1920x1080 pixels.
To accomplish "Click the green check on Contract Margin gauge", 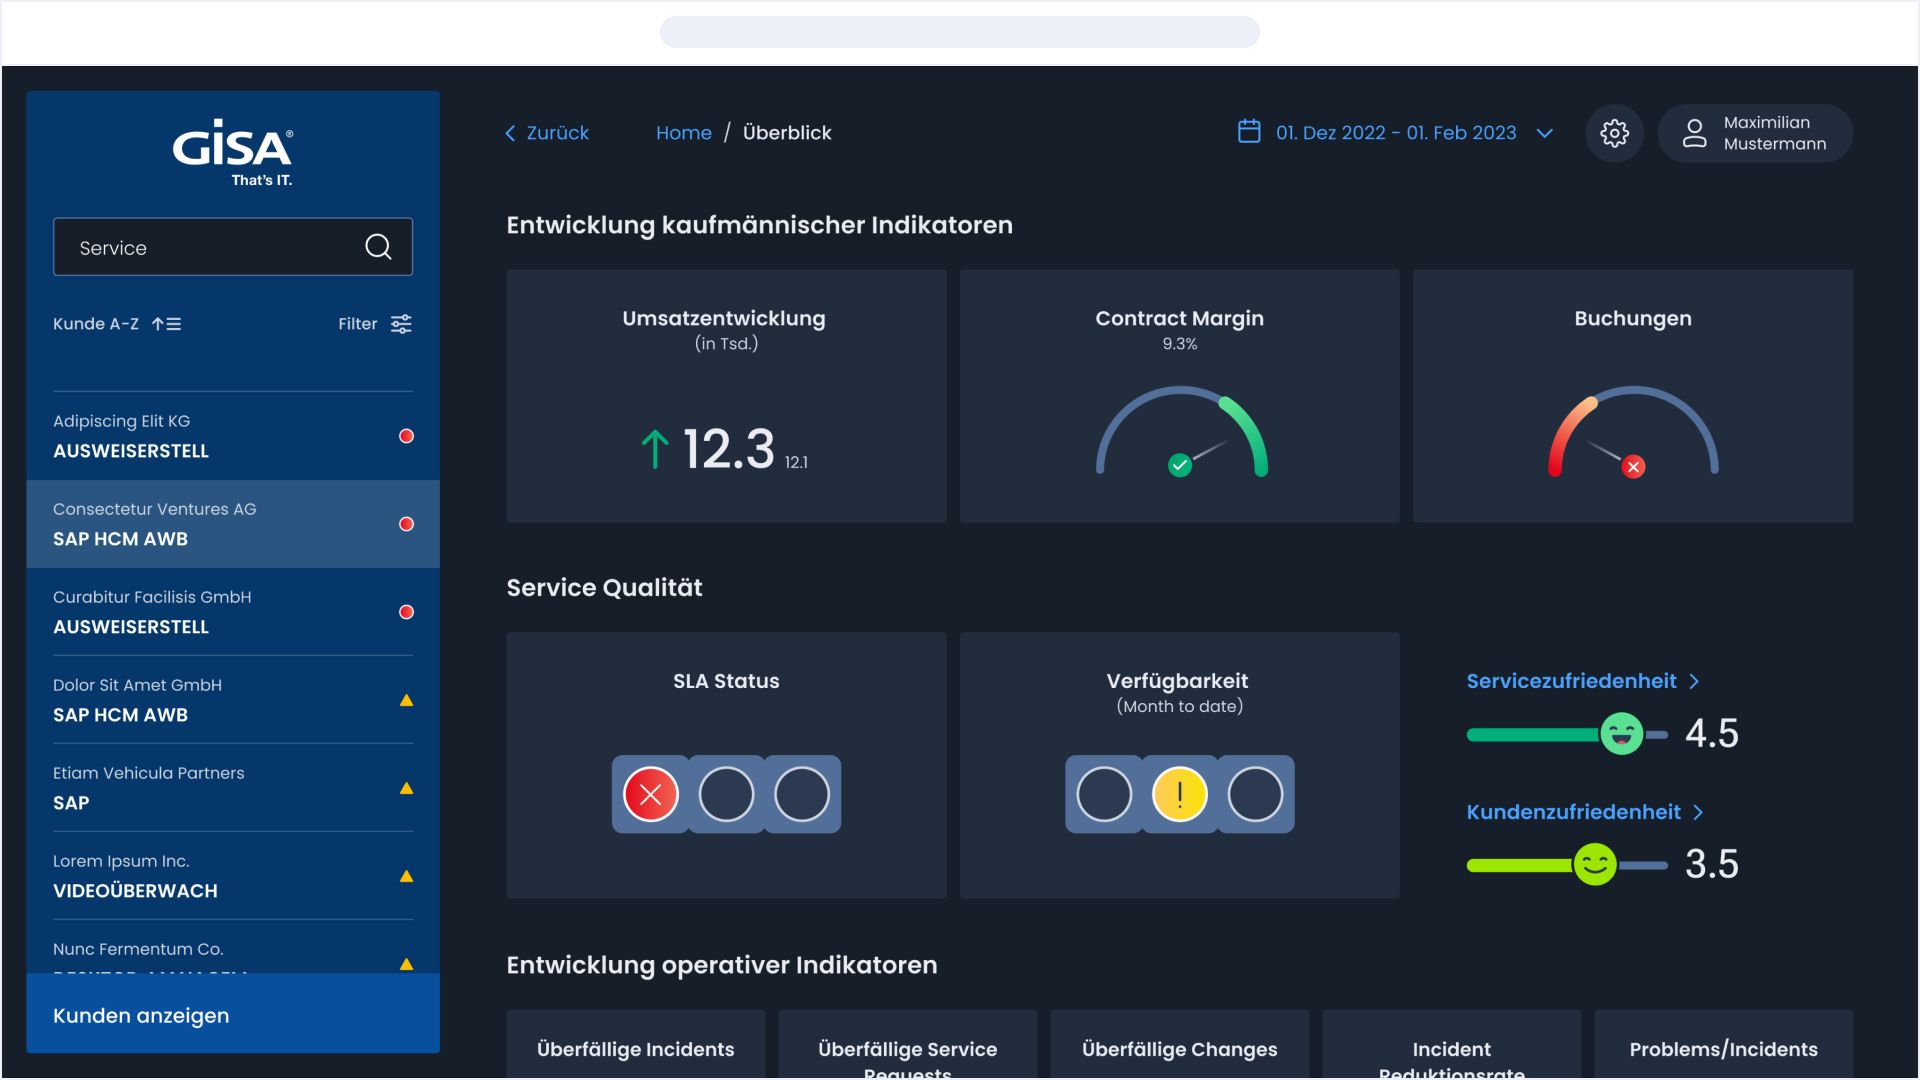I will [x=1180, y=465].
